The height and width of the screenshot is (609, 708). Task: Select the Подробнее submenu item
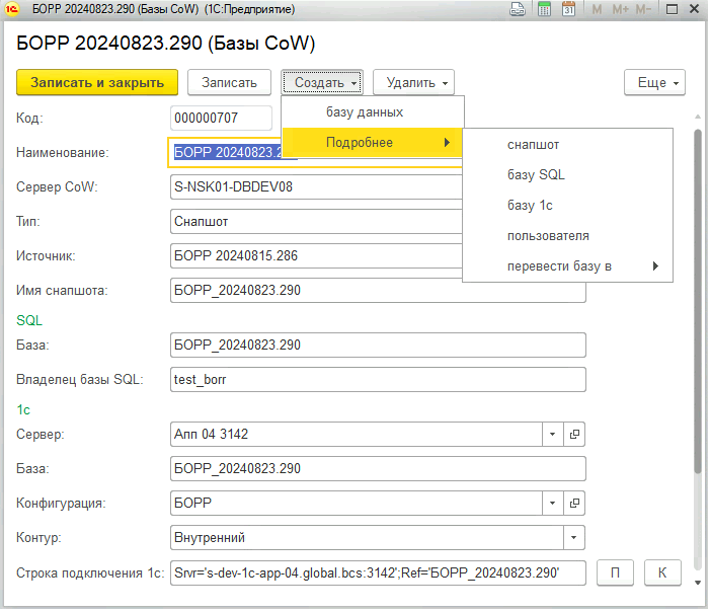373,143
